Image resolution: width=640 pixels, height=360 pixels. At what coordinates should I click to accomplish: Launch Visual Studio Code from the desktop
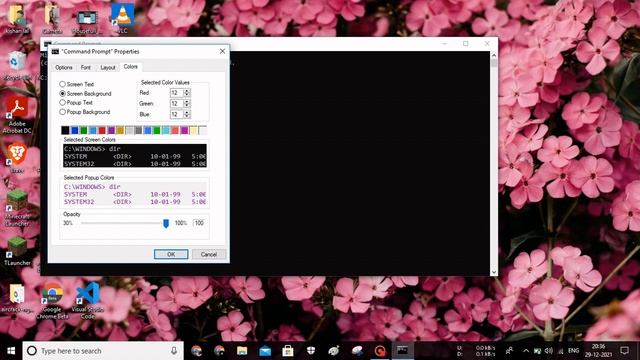(87, 301)
